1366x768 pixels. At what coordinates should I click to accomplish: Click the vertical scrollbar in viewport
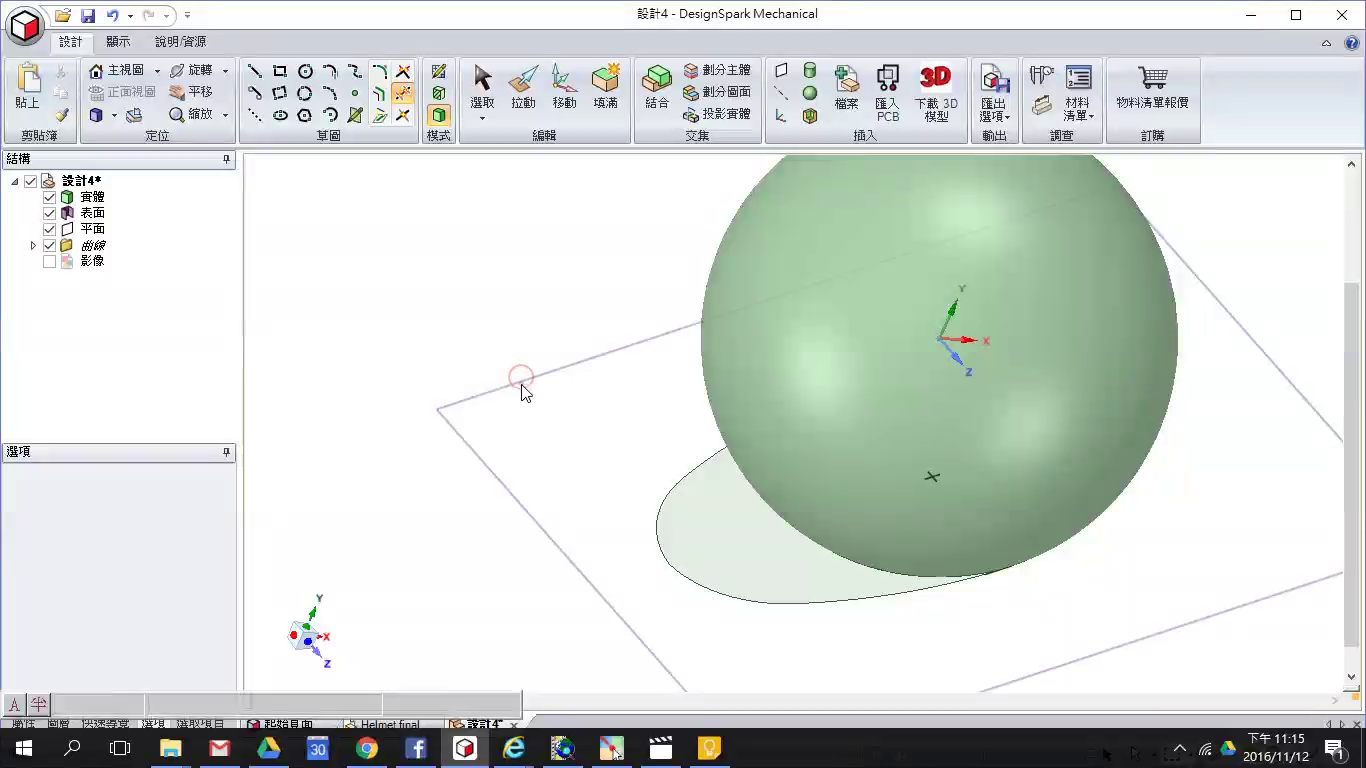click(1352, 465)
